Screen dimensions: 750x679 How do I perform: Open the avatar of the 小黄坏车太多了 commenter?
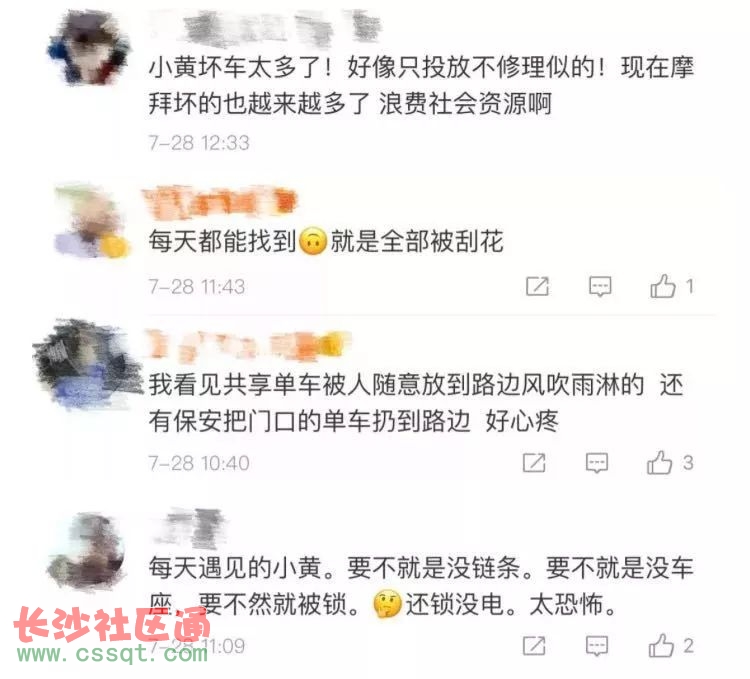tap(89, 48)
